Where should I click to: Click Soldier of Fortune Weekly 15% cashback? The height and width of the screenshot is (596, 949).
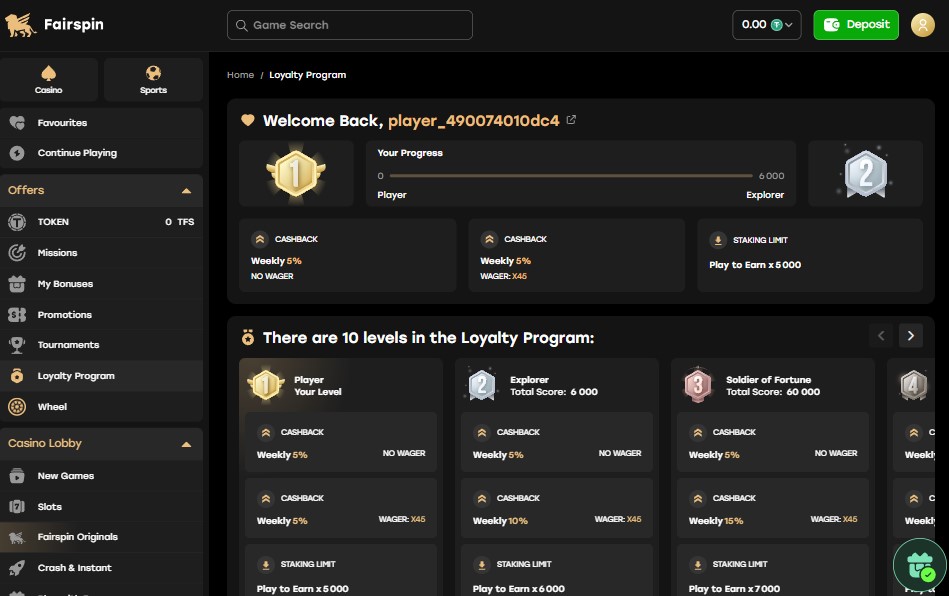(773, 508)
